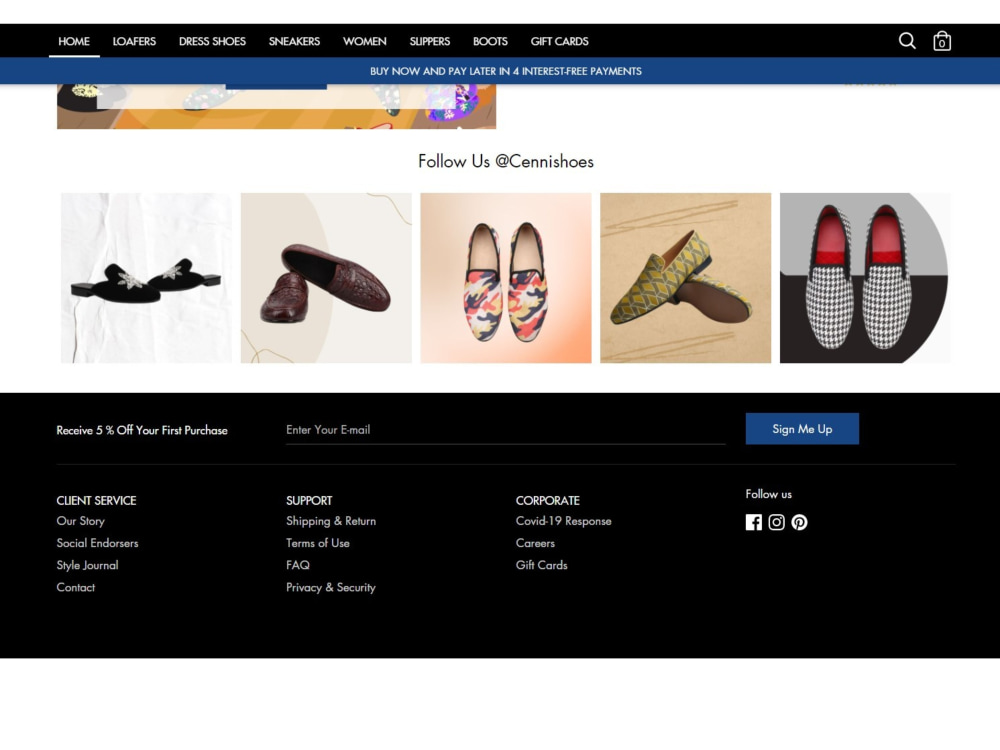Open the Careers link
Screen dimensions: 1000x750
[535, 543]
